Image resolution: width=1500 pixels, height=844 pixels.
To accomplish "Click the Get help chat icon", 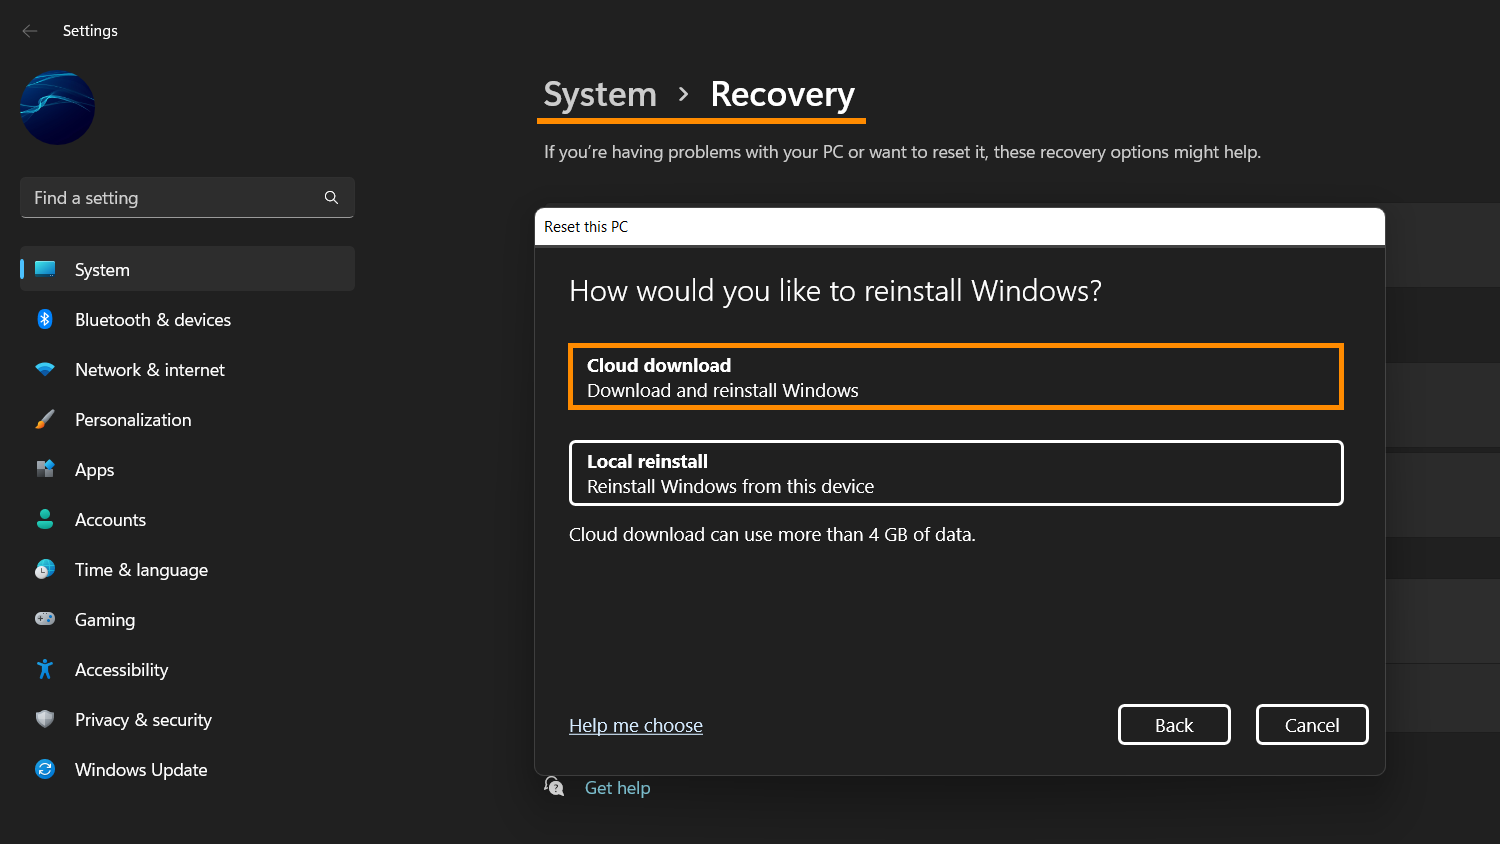I will coord(554,787).
